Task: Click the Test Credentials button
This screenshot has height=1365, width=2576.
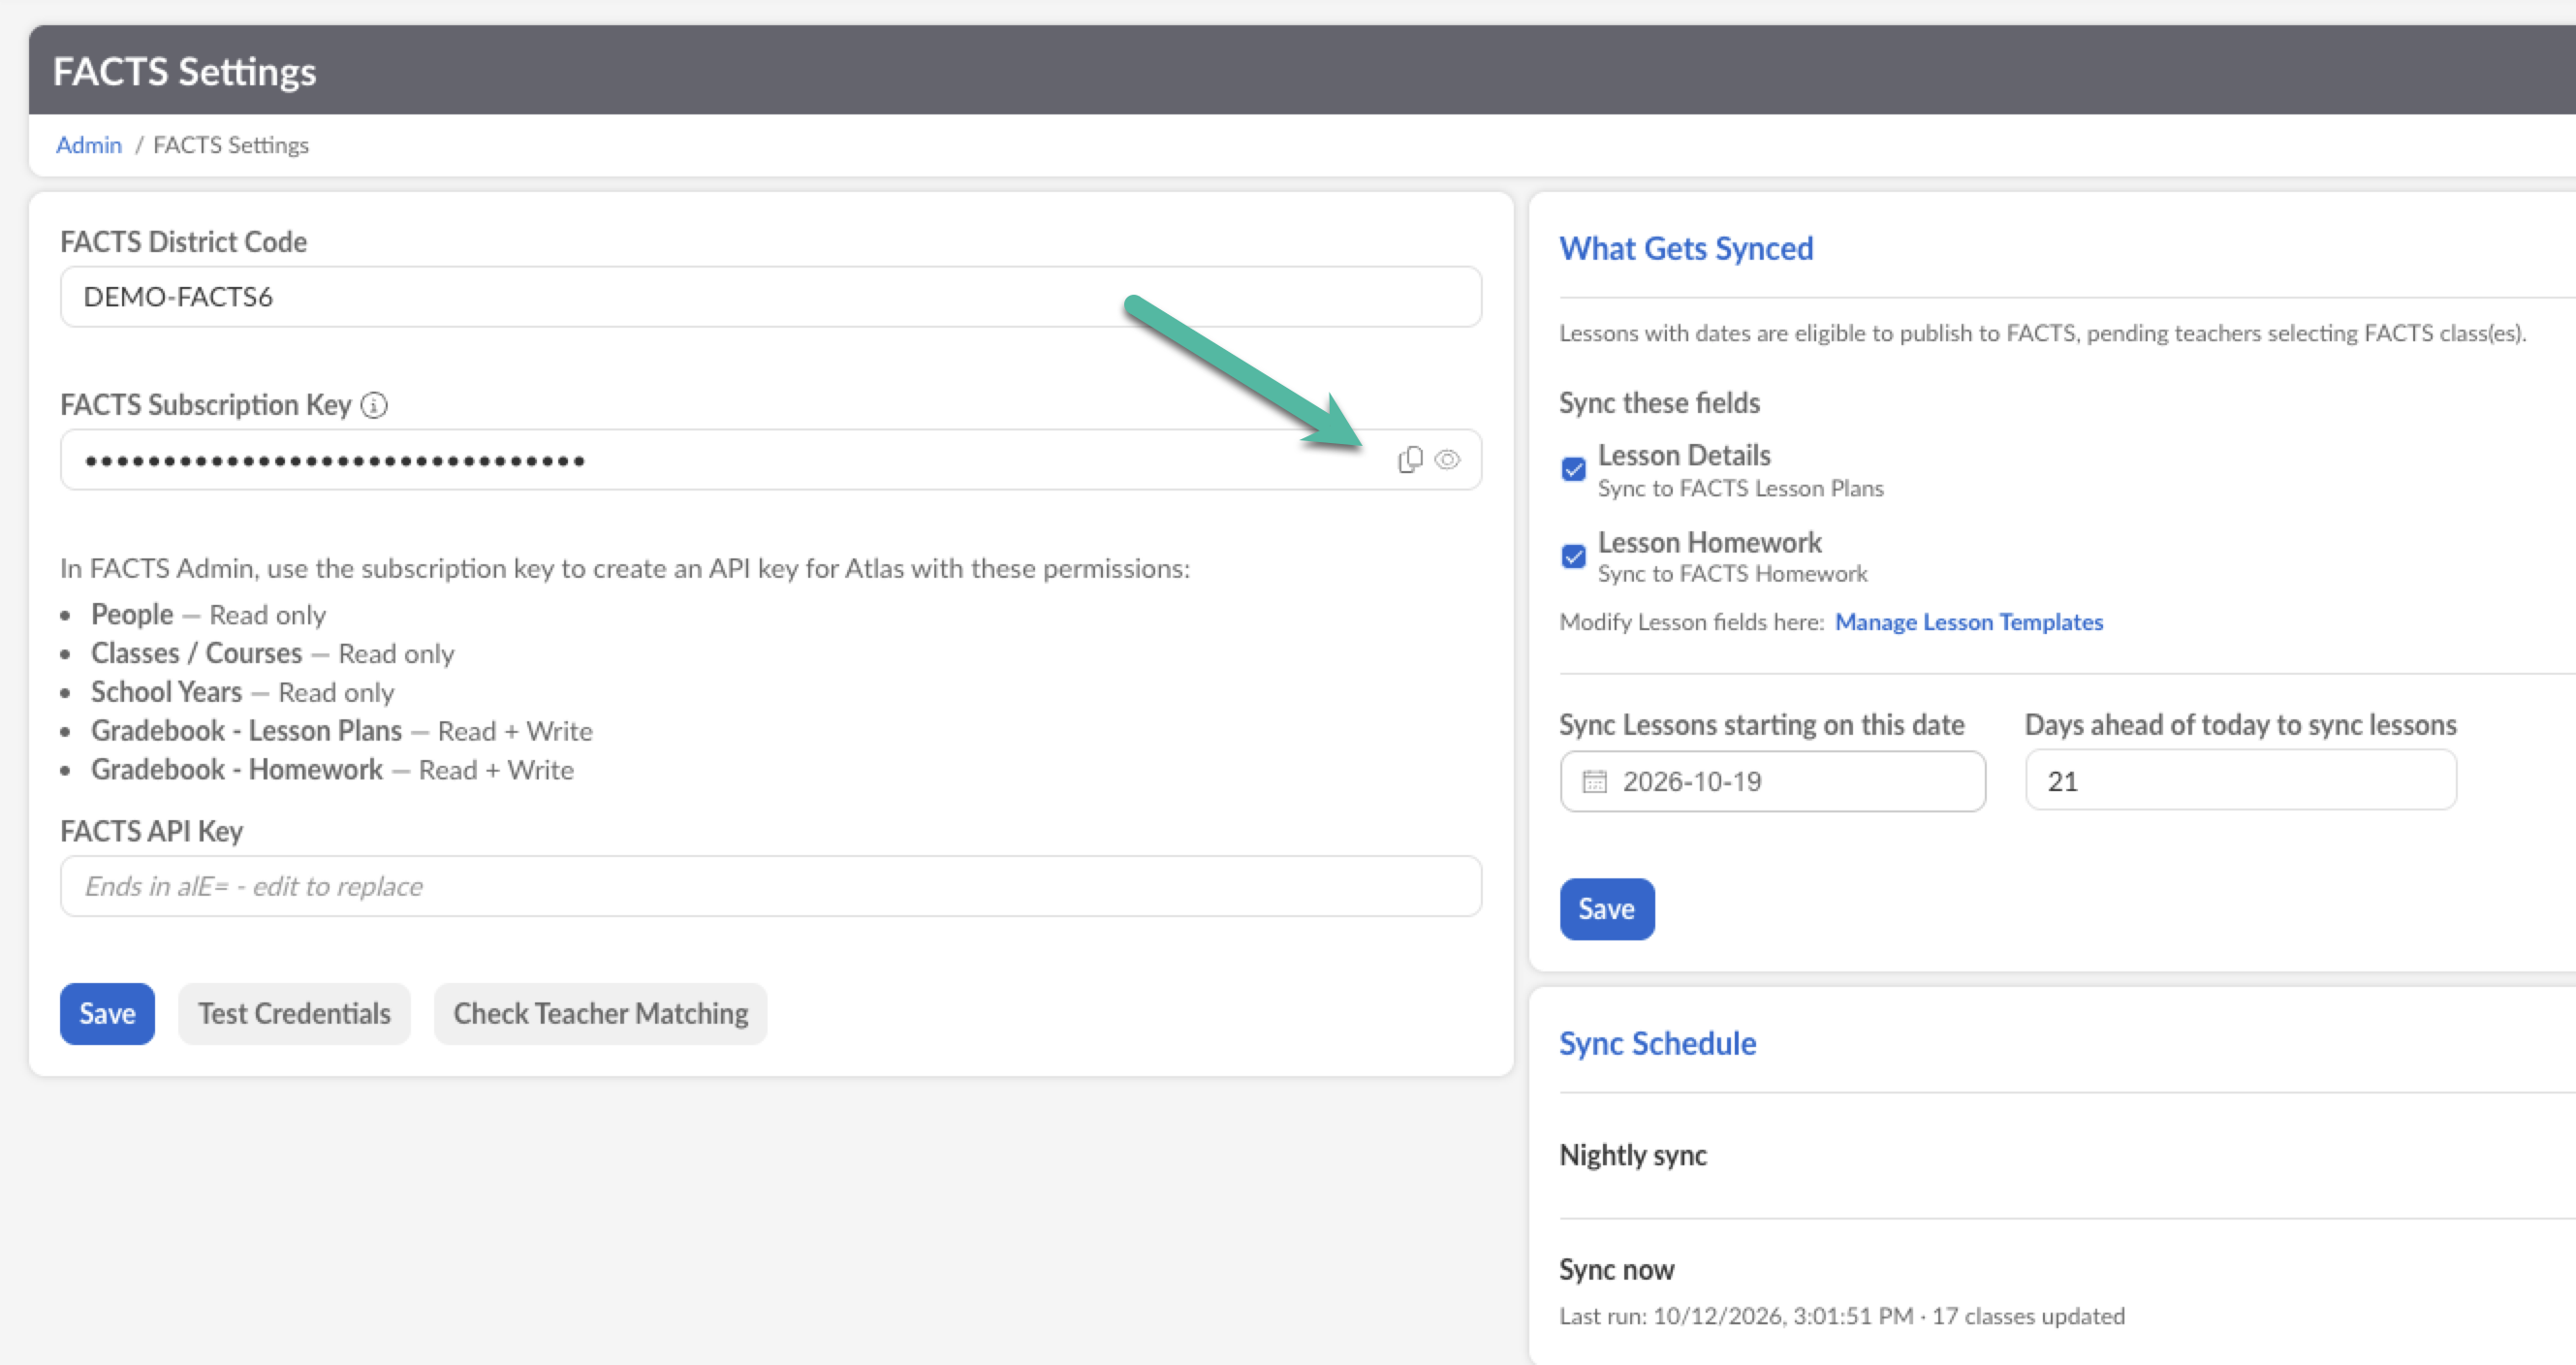Action: [294, 1014]
